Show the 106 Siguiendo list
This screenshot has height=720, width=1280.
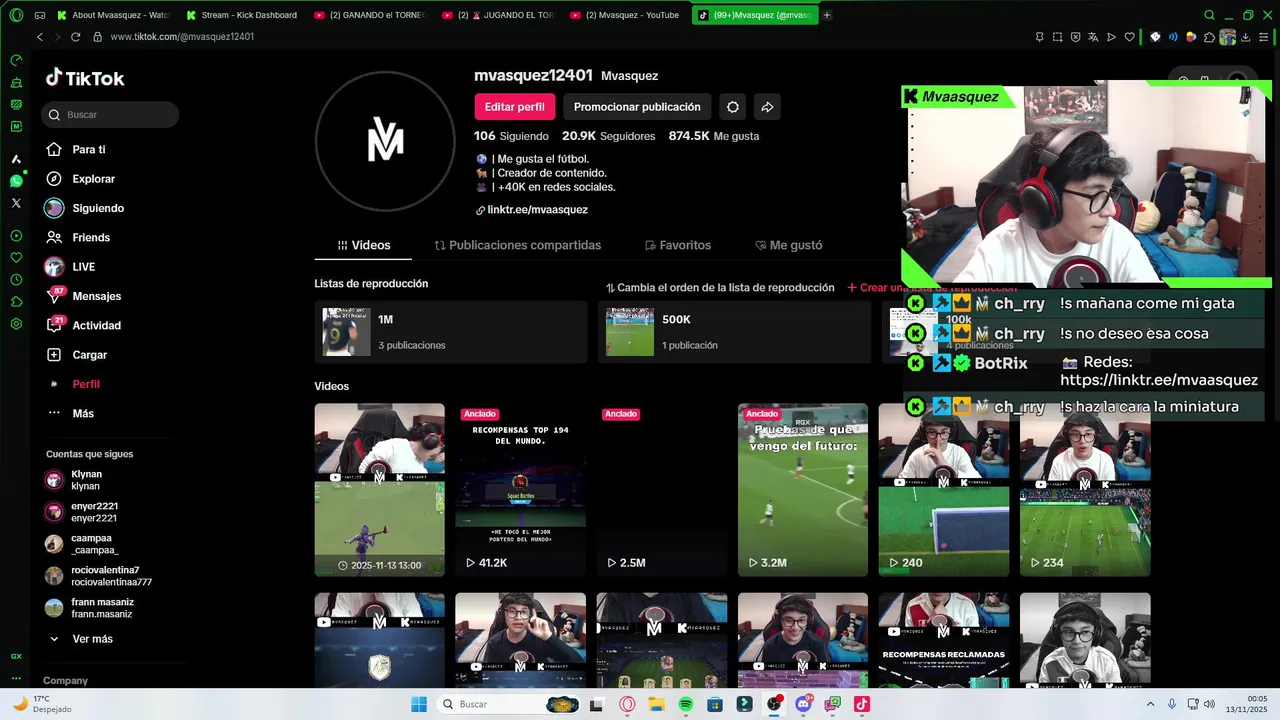pos(511,136)
